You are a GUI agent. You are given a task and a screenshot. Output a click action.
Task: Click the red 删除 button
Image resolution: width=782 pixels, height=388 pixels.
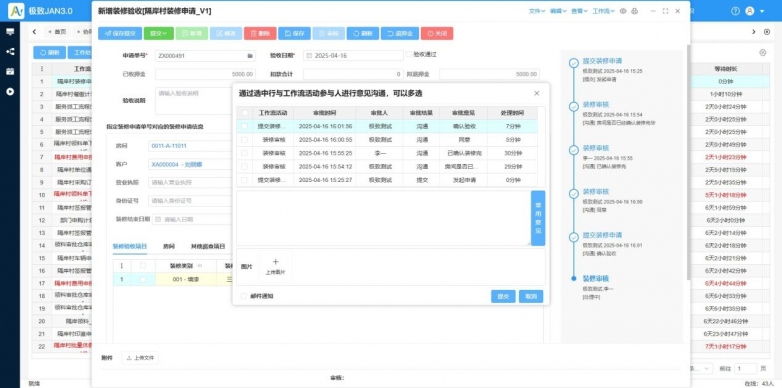click(260, 33)
